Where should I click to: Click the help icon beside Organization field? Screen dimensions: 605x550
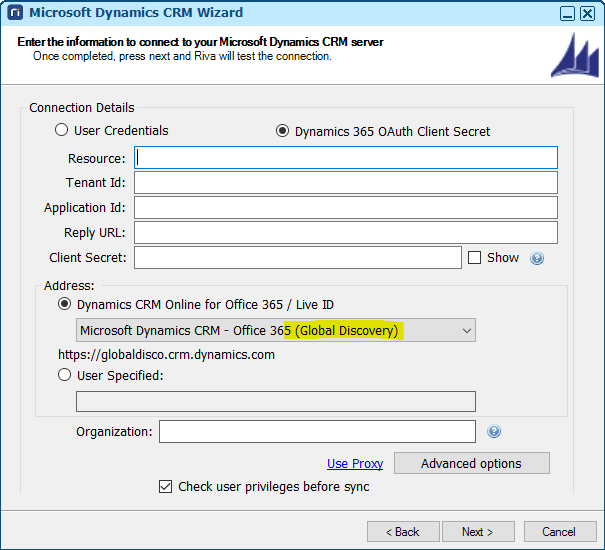(493, 432)
